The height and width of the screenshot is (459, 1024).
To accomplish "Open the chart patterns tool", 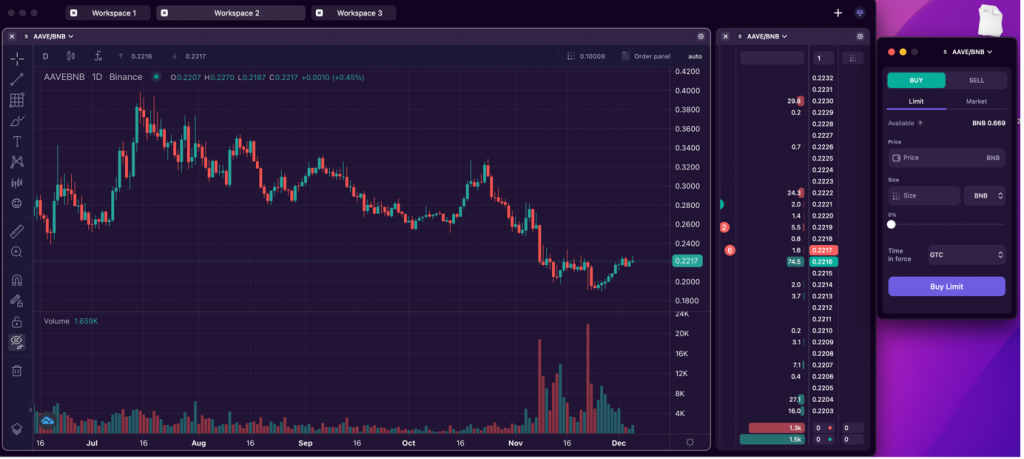I will (x=17, y=162).
